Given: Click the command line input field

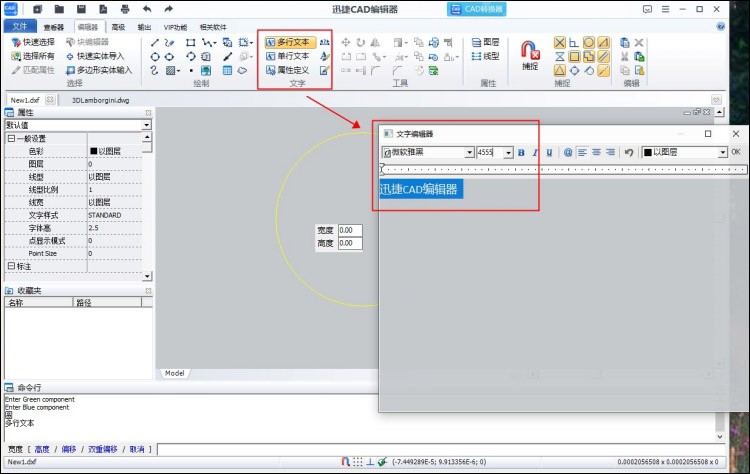Looking at the screenshot, I should point(441,449).
